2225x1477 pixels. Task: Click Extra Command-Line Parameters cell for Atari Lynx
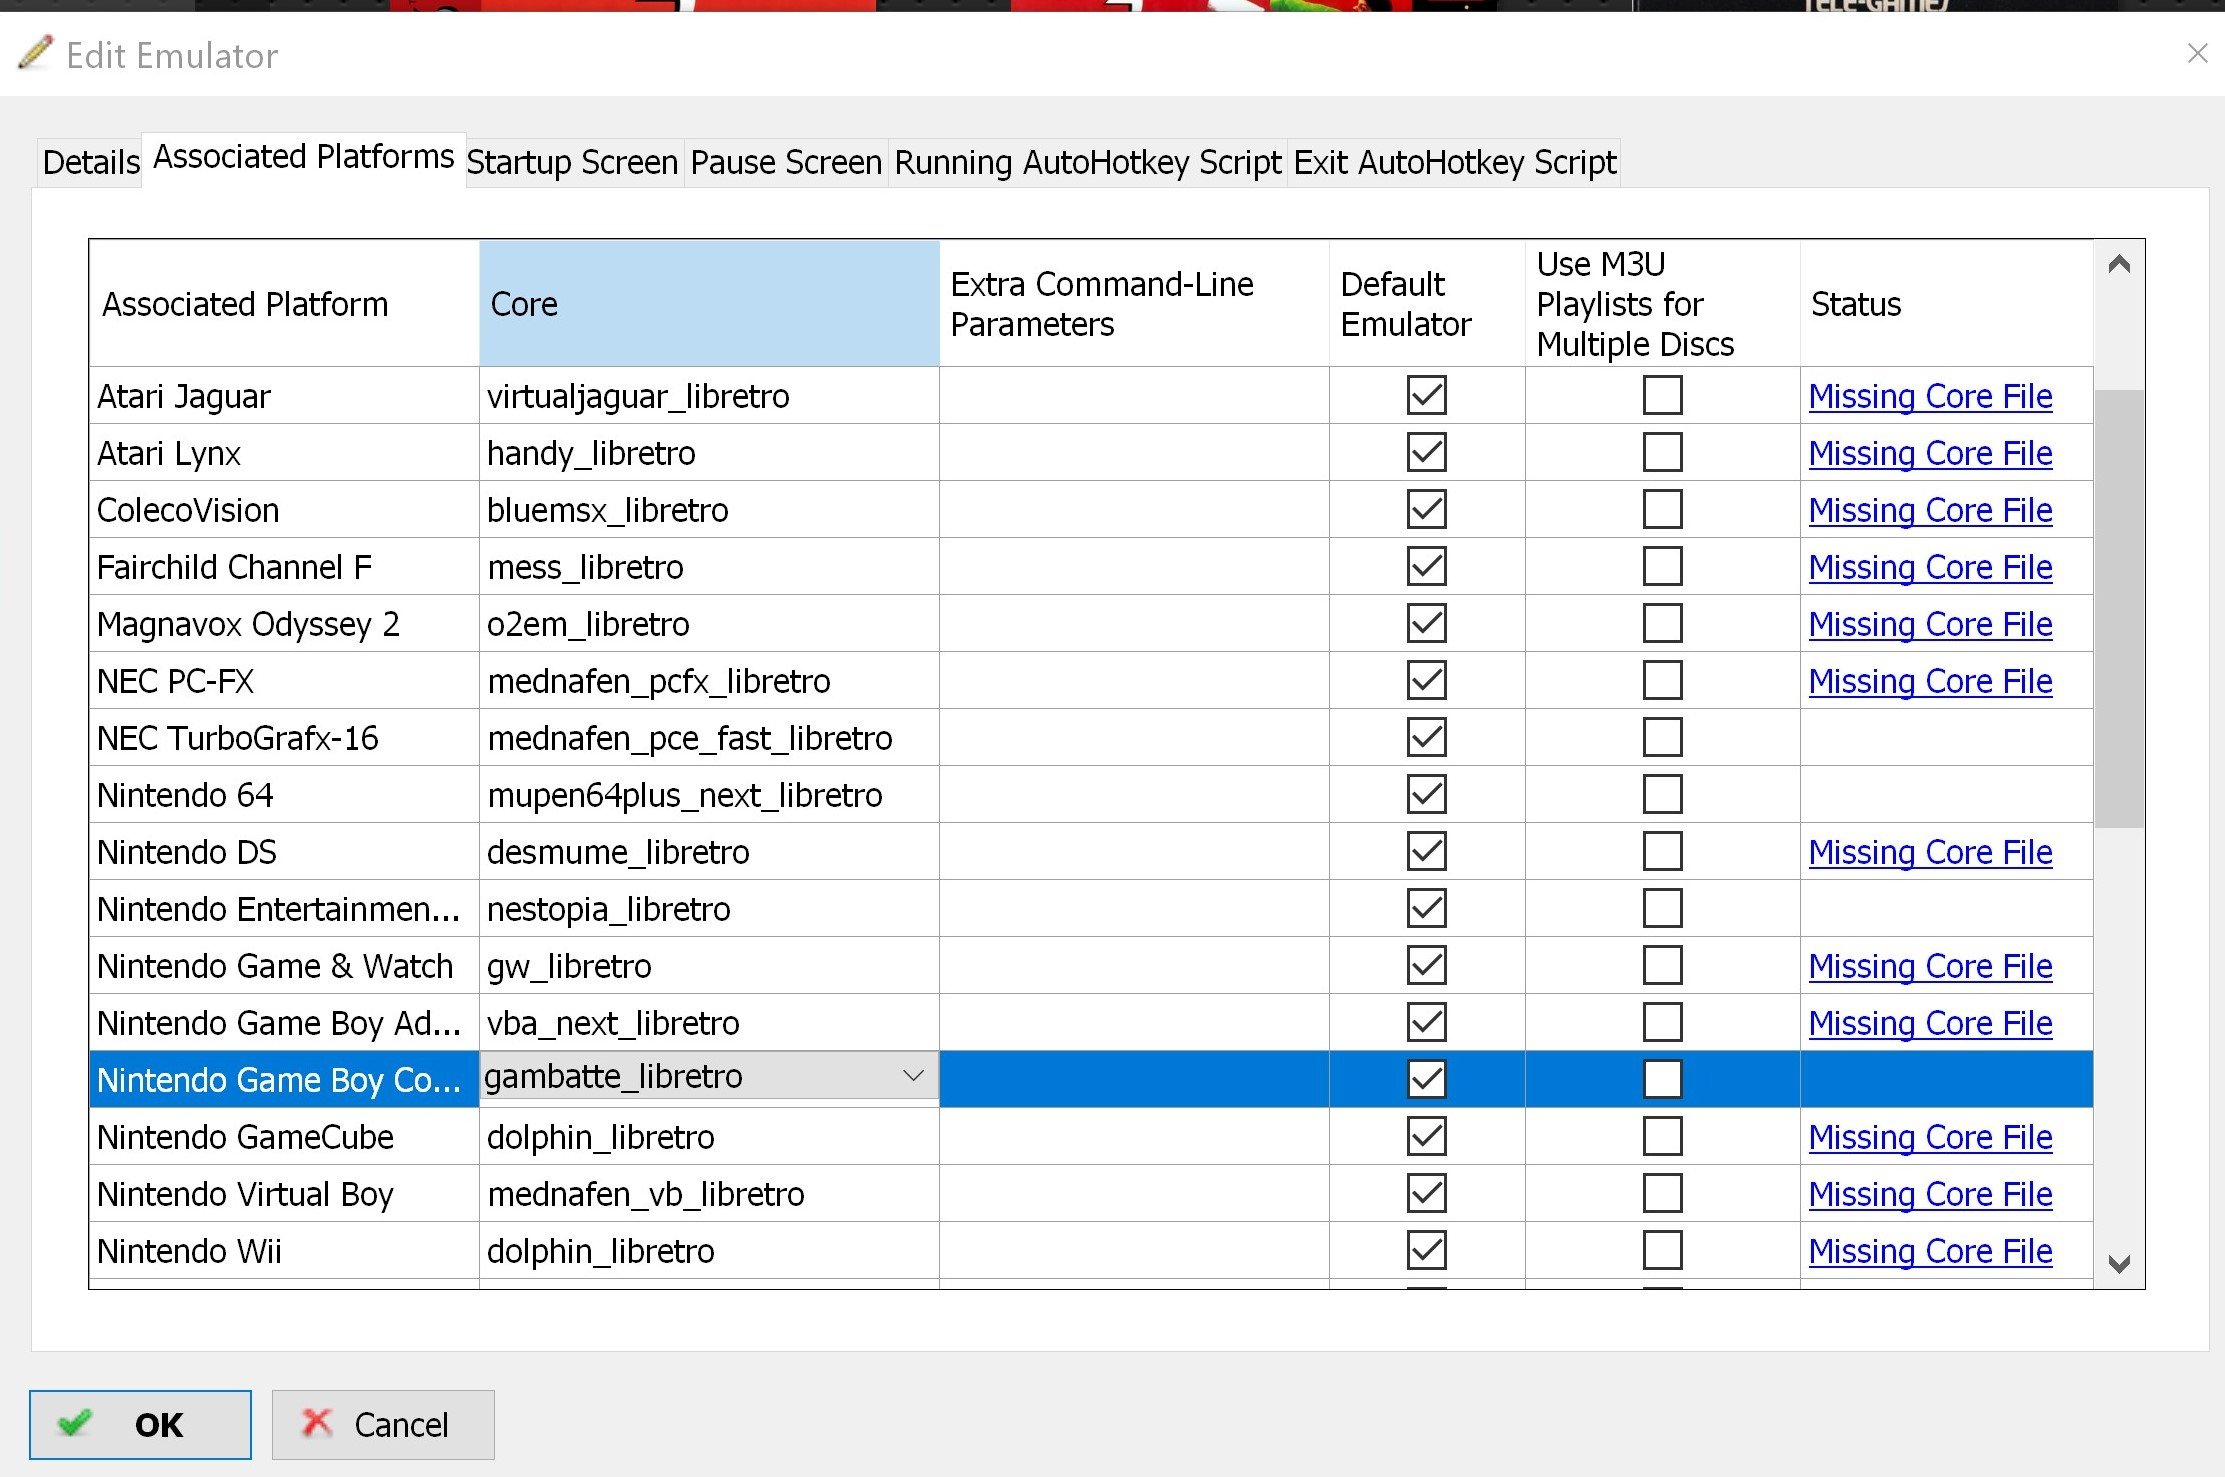pyautogui.click(x=1134, y=453)
